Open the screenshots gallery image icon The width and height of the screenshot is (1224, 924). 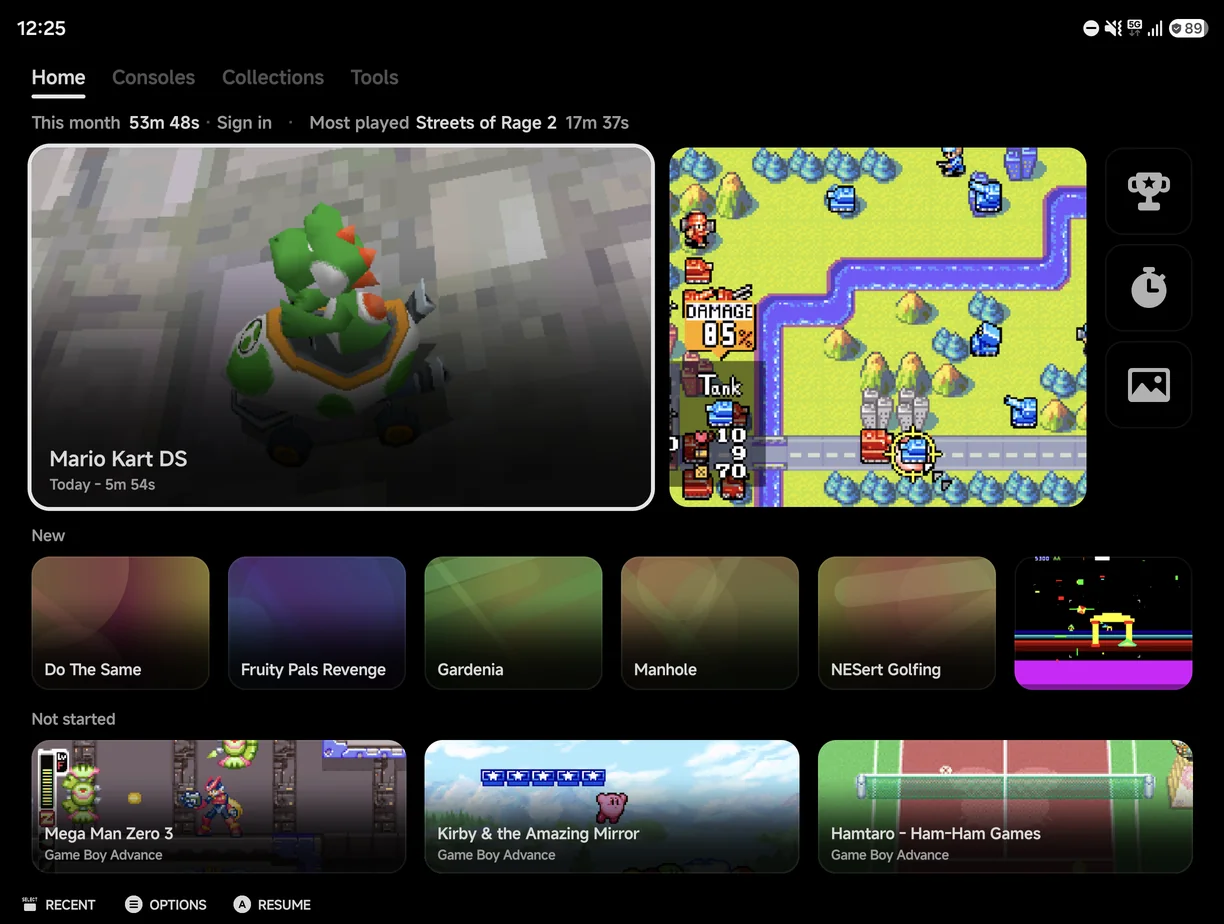(x=1148, y=385)
